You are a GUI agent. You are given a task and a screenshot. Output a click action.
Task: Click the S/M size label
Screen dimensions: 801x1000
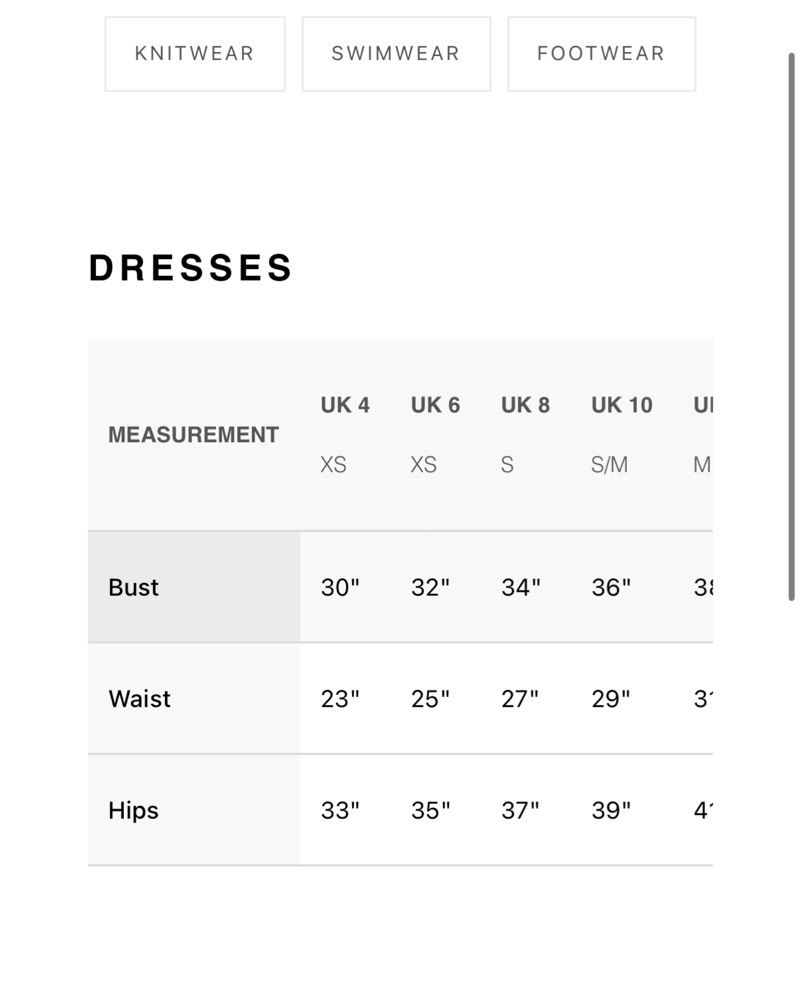coord(609,465)
